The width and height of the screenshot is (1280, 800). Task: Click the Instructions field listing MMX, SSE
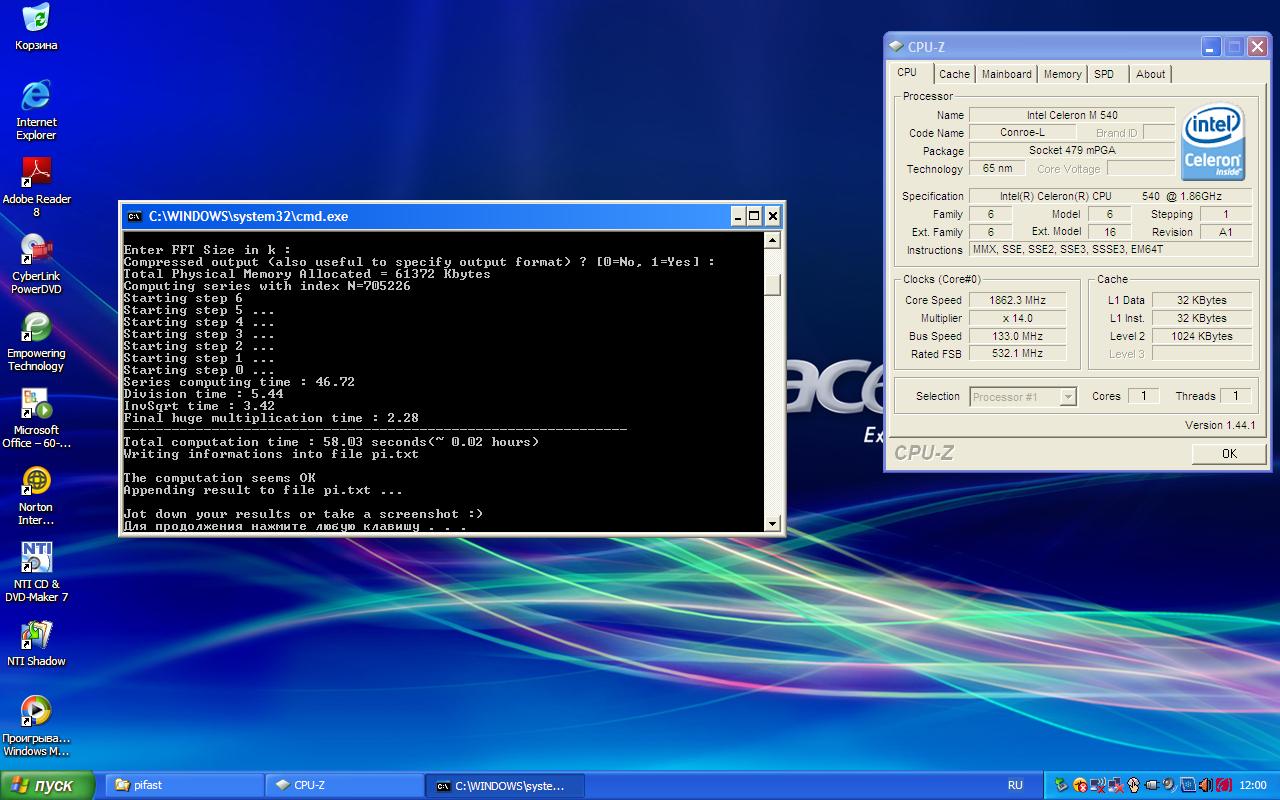click(1110, 249)
